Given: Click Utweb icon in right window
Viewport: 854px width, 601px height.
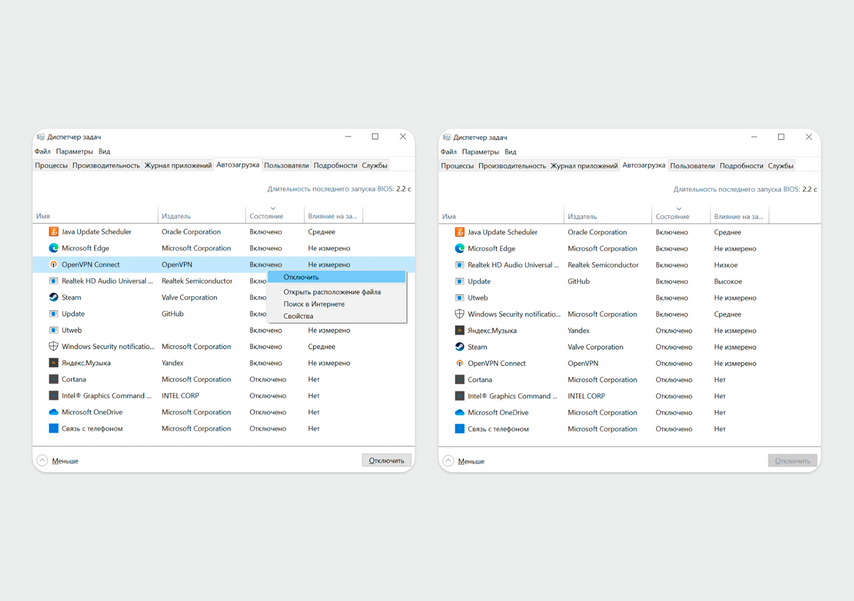Looking at the screenshot, I should (460, 298).
